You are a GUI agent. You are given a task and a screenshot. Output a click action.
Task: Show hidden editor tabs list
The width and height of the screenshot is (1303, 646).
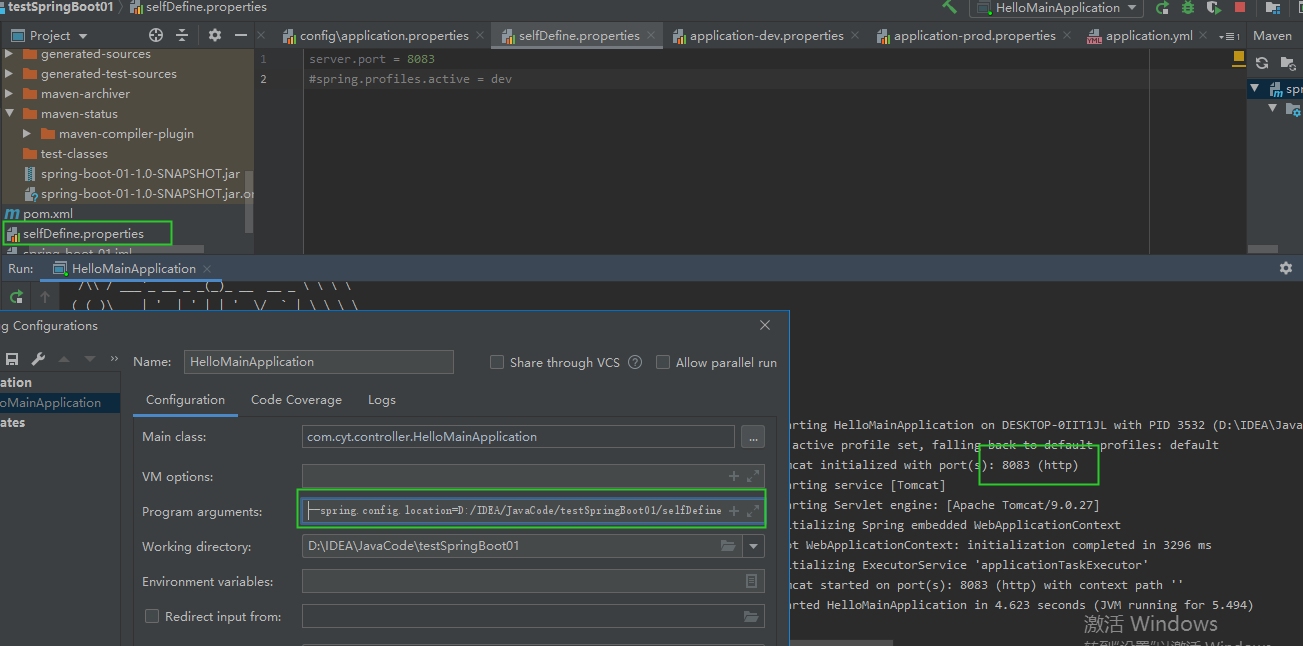click(x=1232, y=36)
